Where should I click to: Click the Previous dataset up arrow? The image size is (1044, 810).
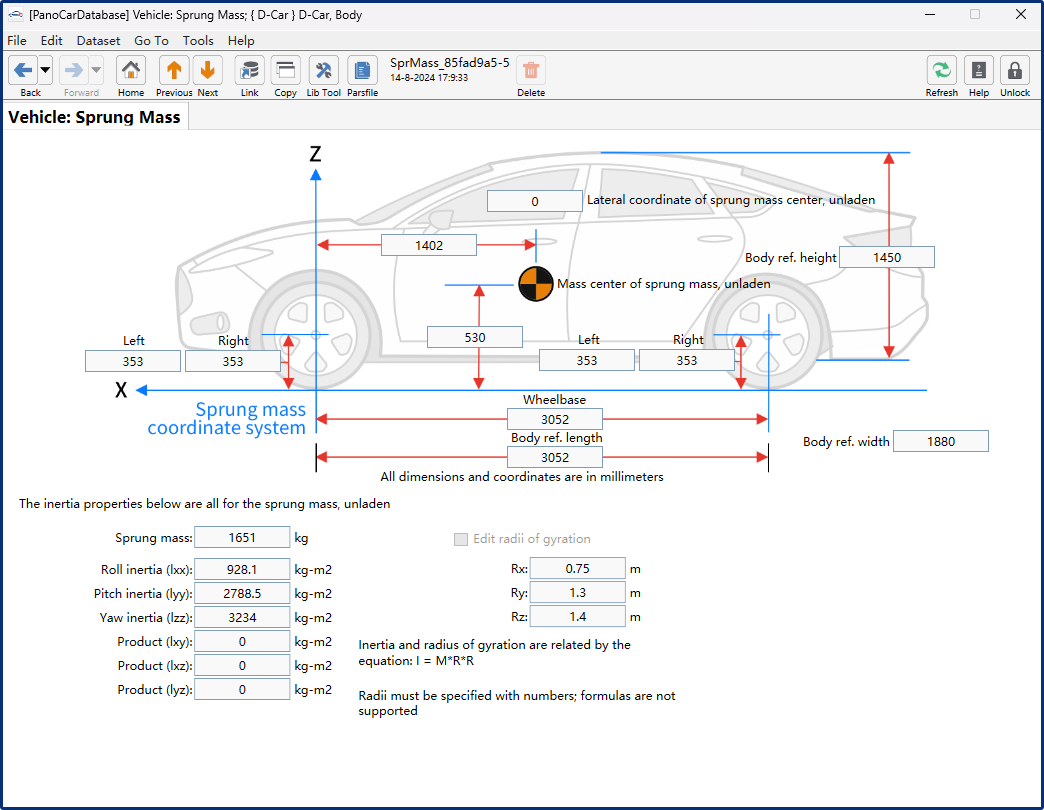pyautogui.click(x=174, y=70)
